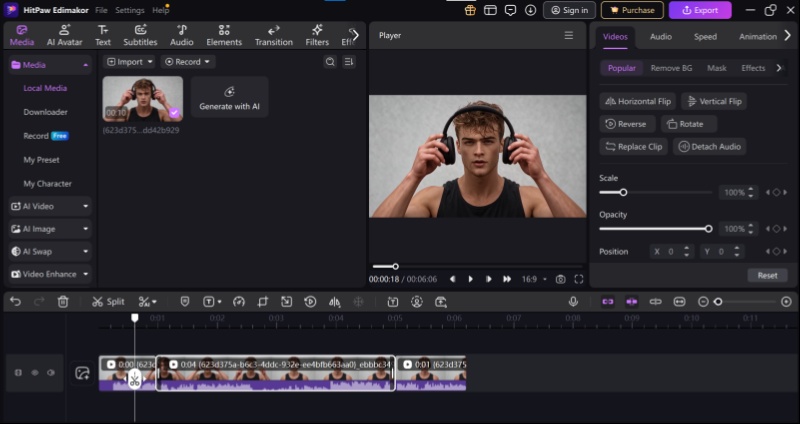800x424 pixels.
Task: Toggle track lock icon on timeline
Action: pos(18,372)
